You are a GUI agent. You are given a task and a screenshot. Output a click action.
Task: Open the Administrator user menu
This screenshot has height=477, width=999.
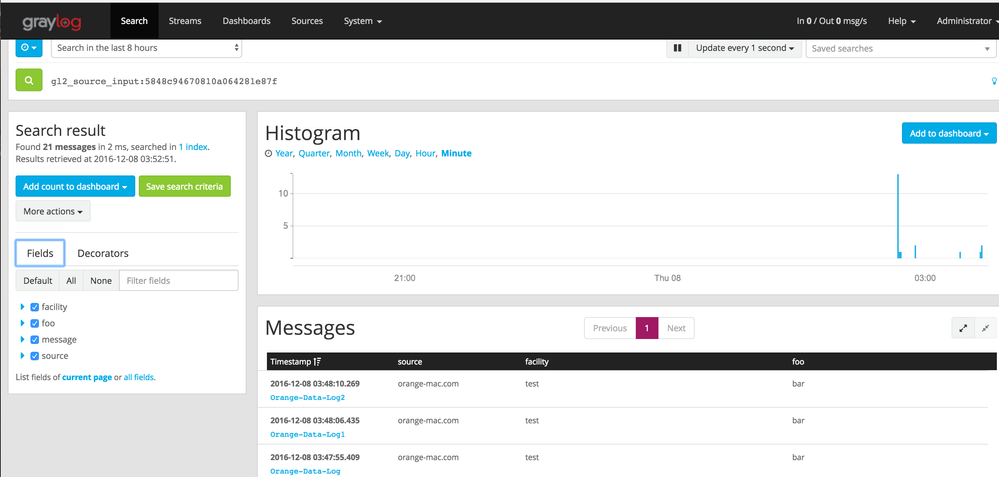click(x=967, y=21)
